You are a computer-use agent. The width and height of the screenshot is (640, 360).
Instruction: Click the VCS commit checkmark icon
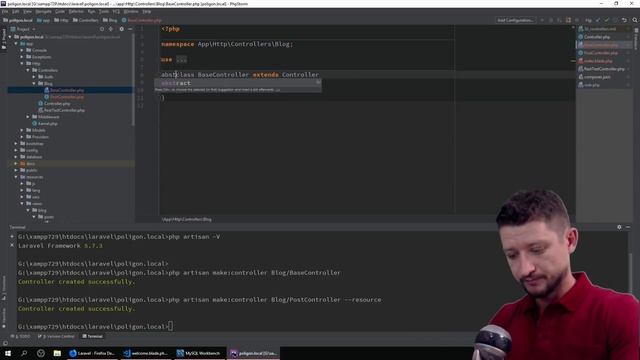[x=607, y=20]
